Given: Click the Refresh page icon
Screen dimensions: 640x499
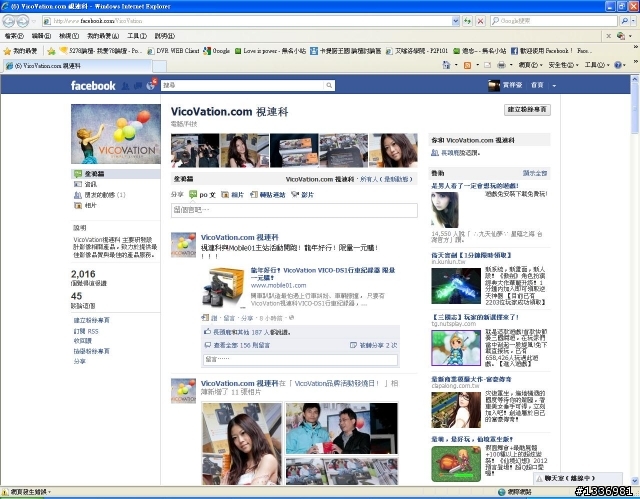Looking at the screenshot, I should [x=467, y=21].
